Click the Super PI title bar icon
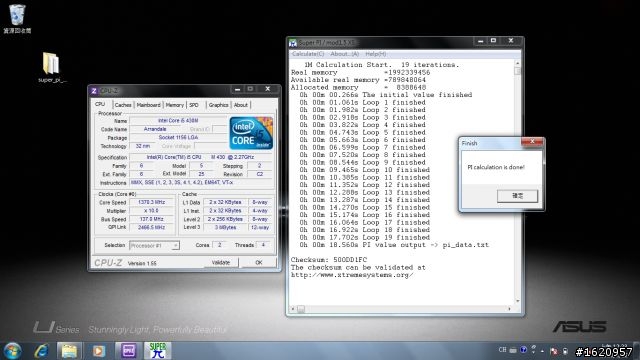The height and width of the screenshot is (360, 640). click(293, 43)
